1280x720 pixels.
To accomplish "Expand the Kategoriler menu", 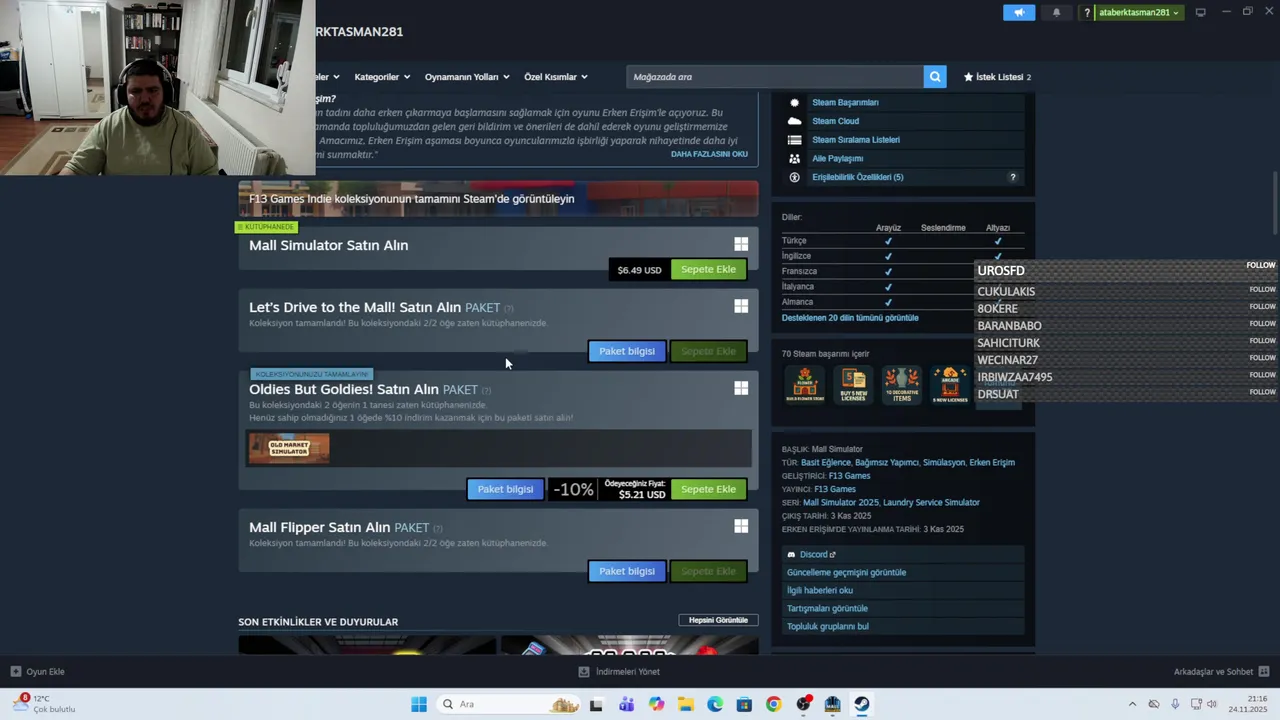I will (382, 77).
